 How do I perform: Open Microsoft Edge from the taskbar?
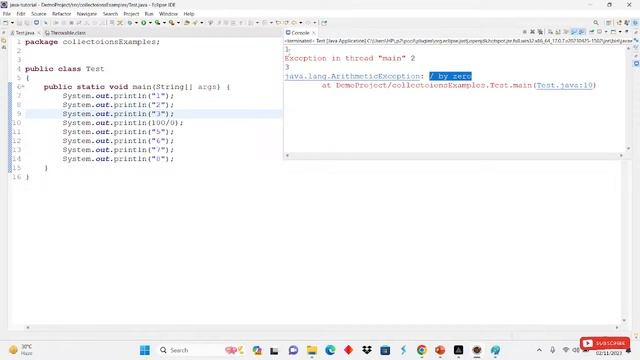click(x=330, y=350)
